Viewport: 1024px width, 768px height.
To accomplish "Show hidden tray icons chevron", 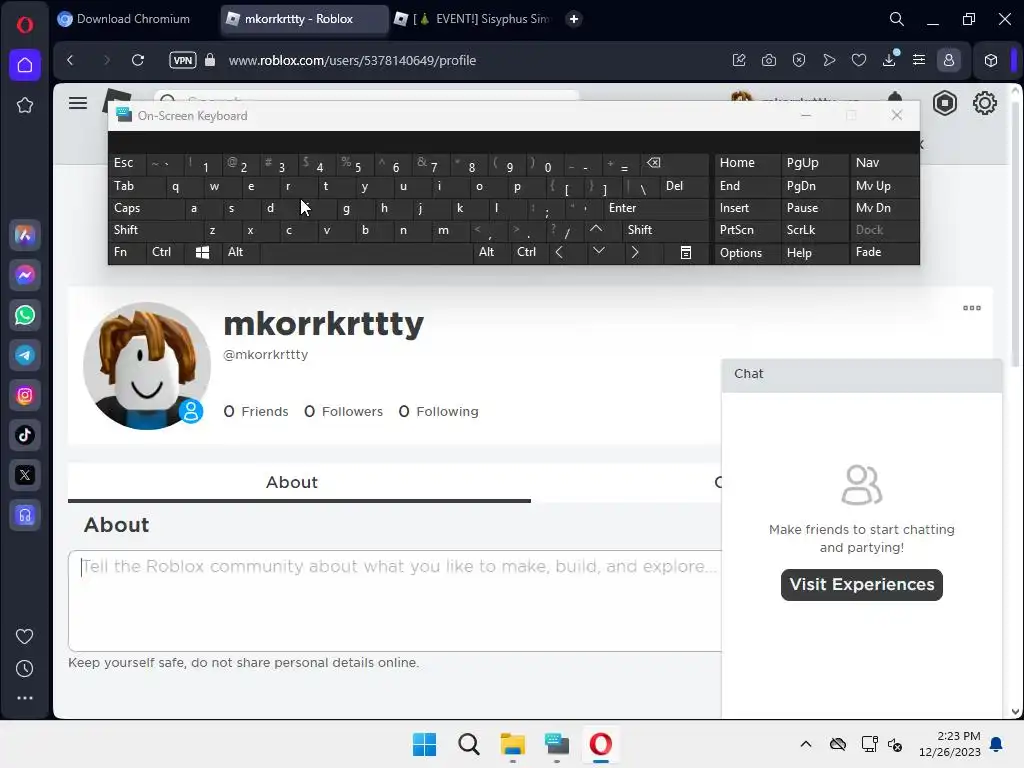I will coord(805,744).
